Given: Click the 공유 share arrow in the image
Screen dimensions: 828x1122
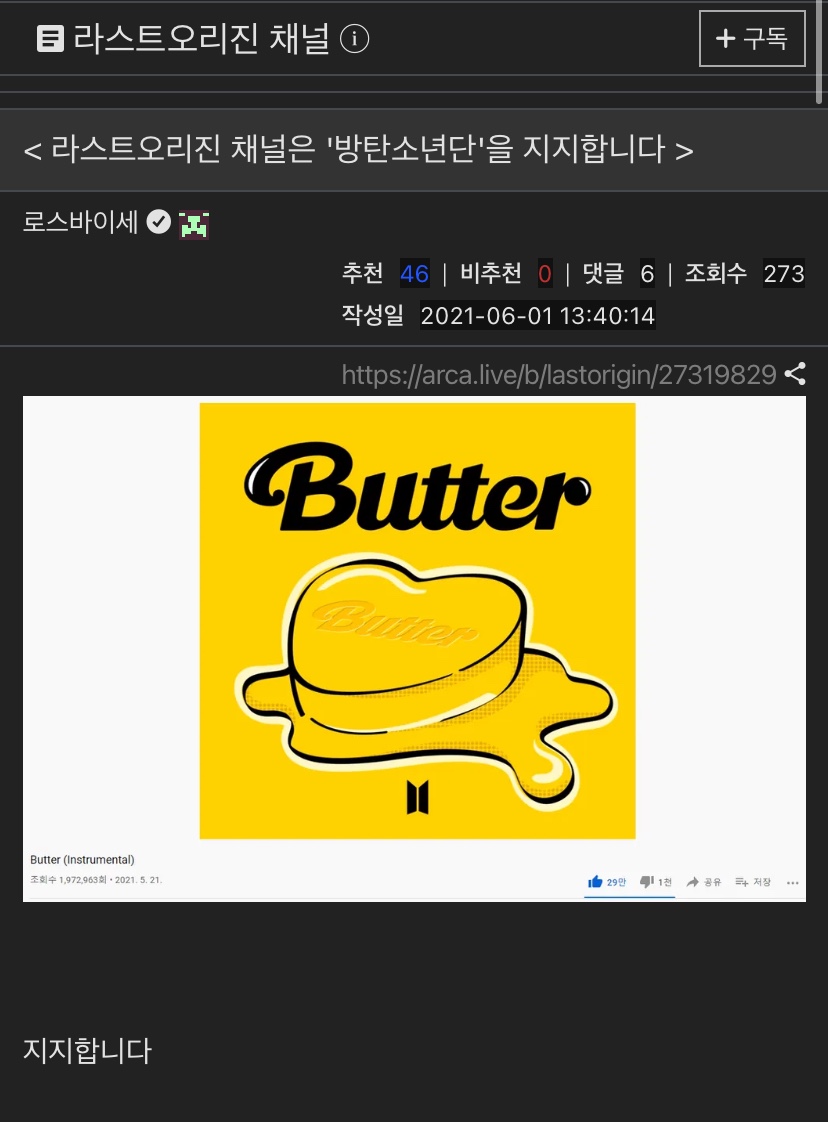Looking at the screenshot, I should tap(692, 882).
